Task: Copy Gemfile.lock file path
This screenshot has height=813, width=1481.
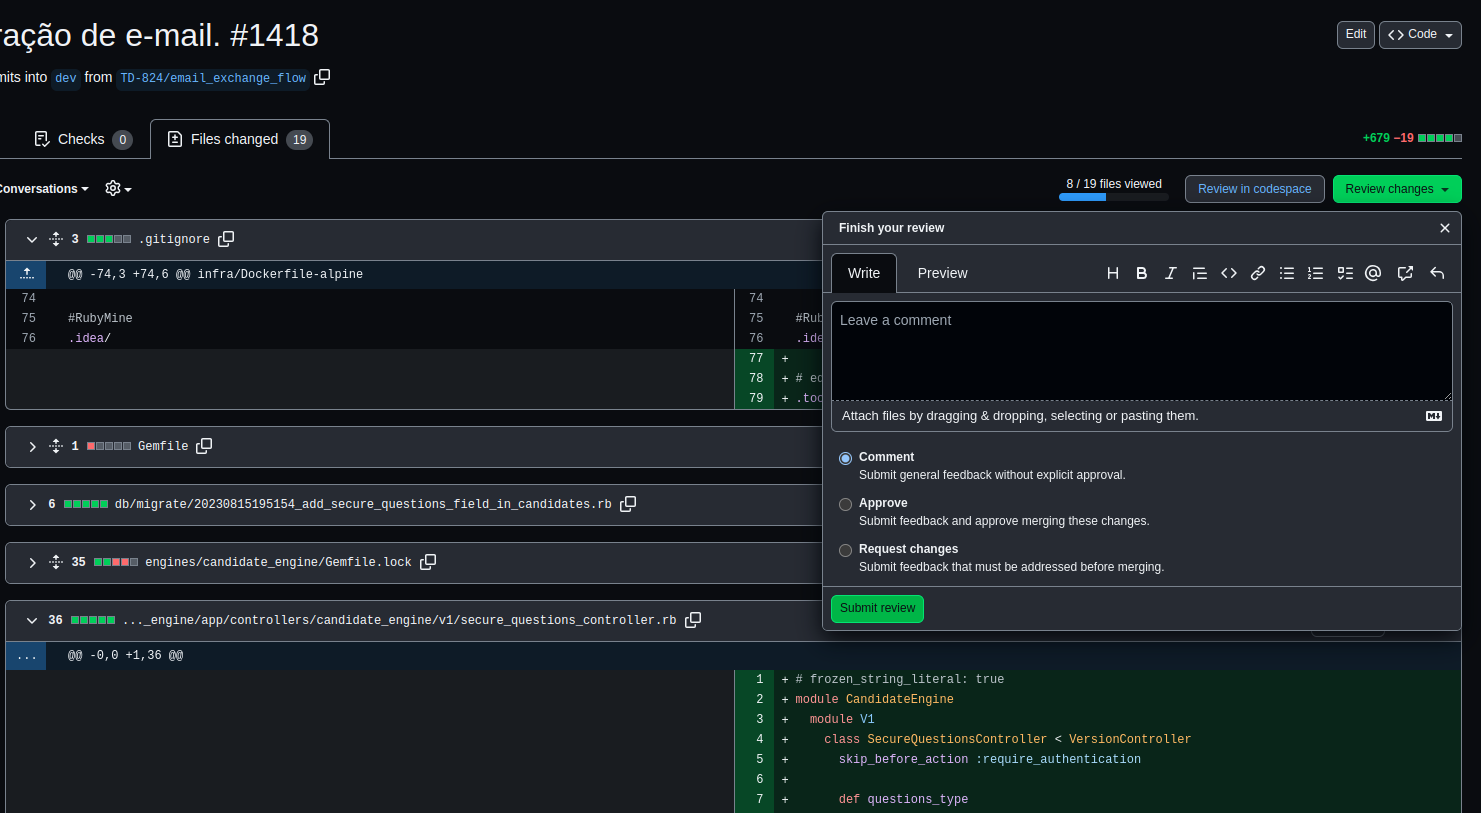Action: (428, 562)
